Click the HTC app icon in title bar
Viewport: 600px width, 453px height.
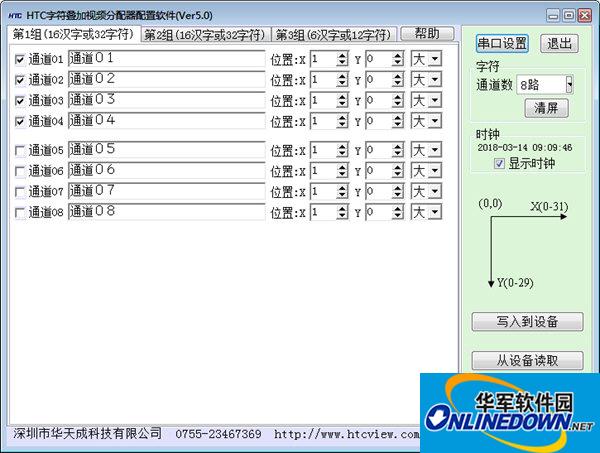tap(14, 14)
